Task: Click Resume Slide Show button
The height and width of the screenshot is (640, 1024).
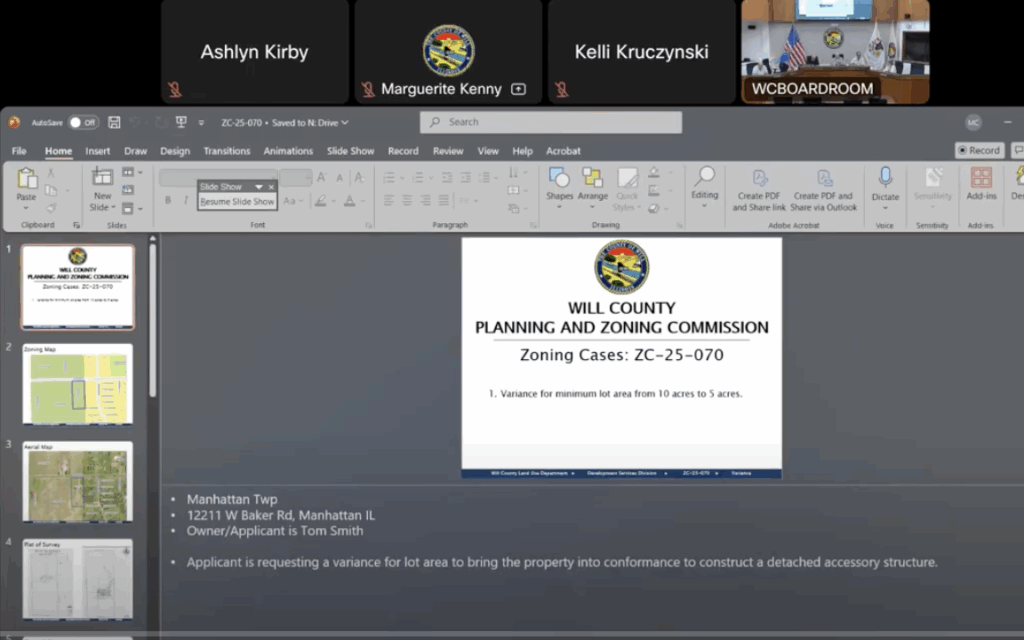Action: 237,202
